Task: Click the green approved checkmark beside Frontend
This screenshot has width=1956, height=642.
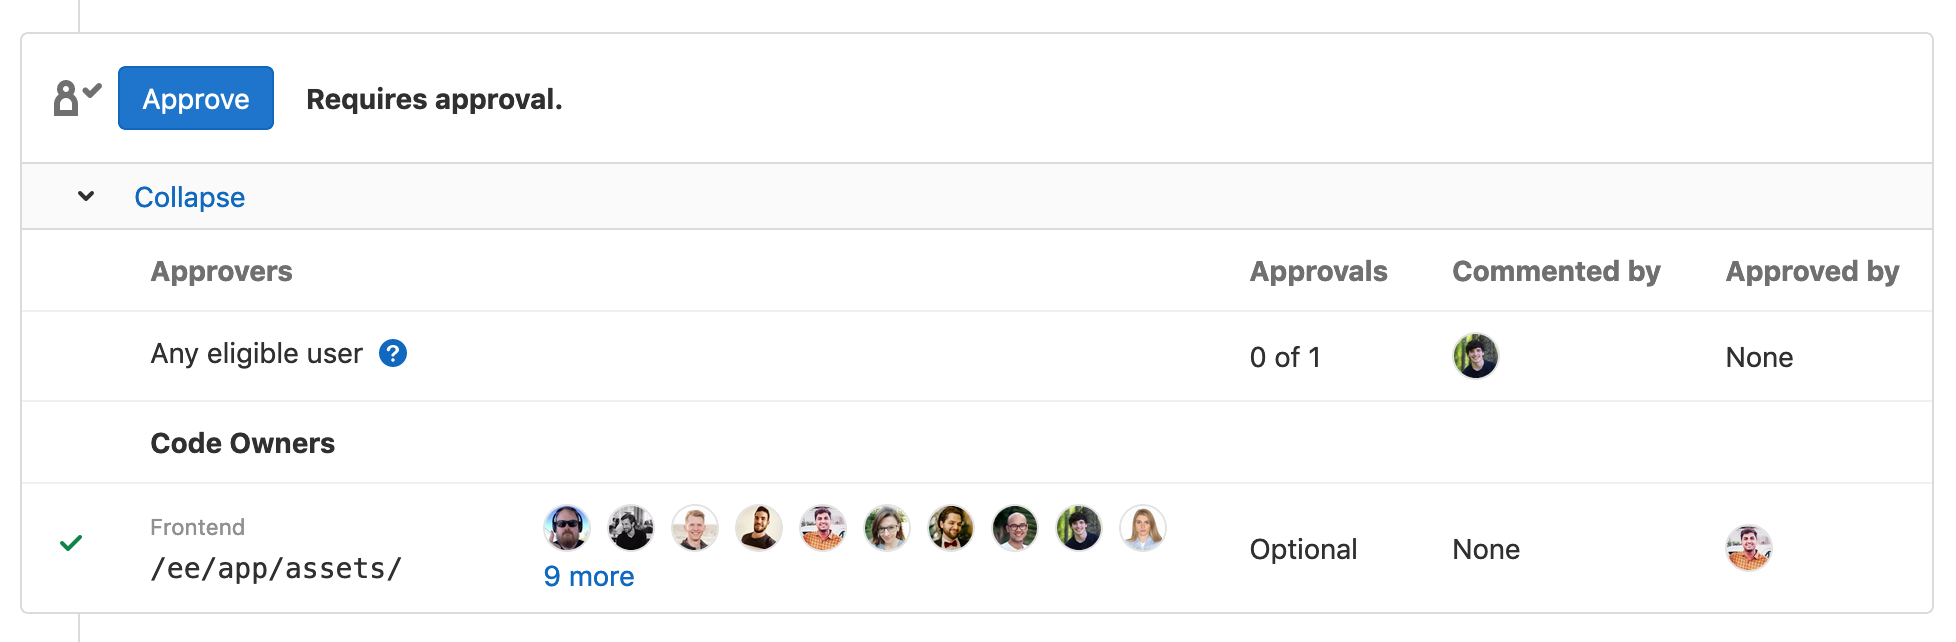Action: click(71, 544)
